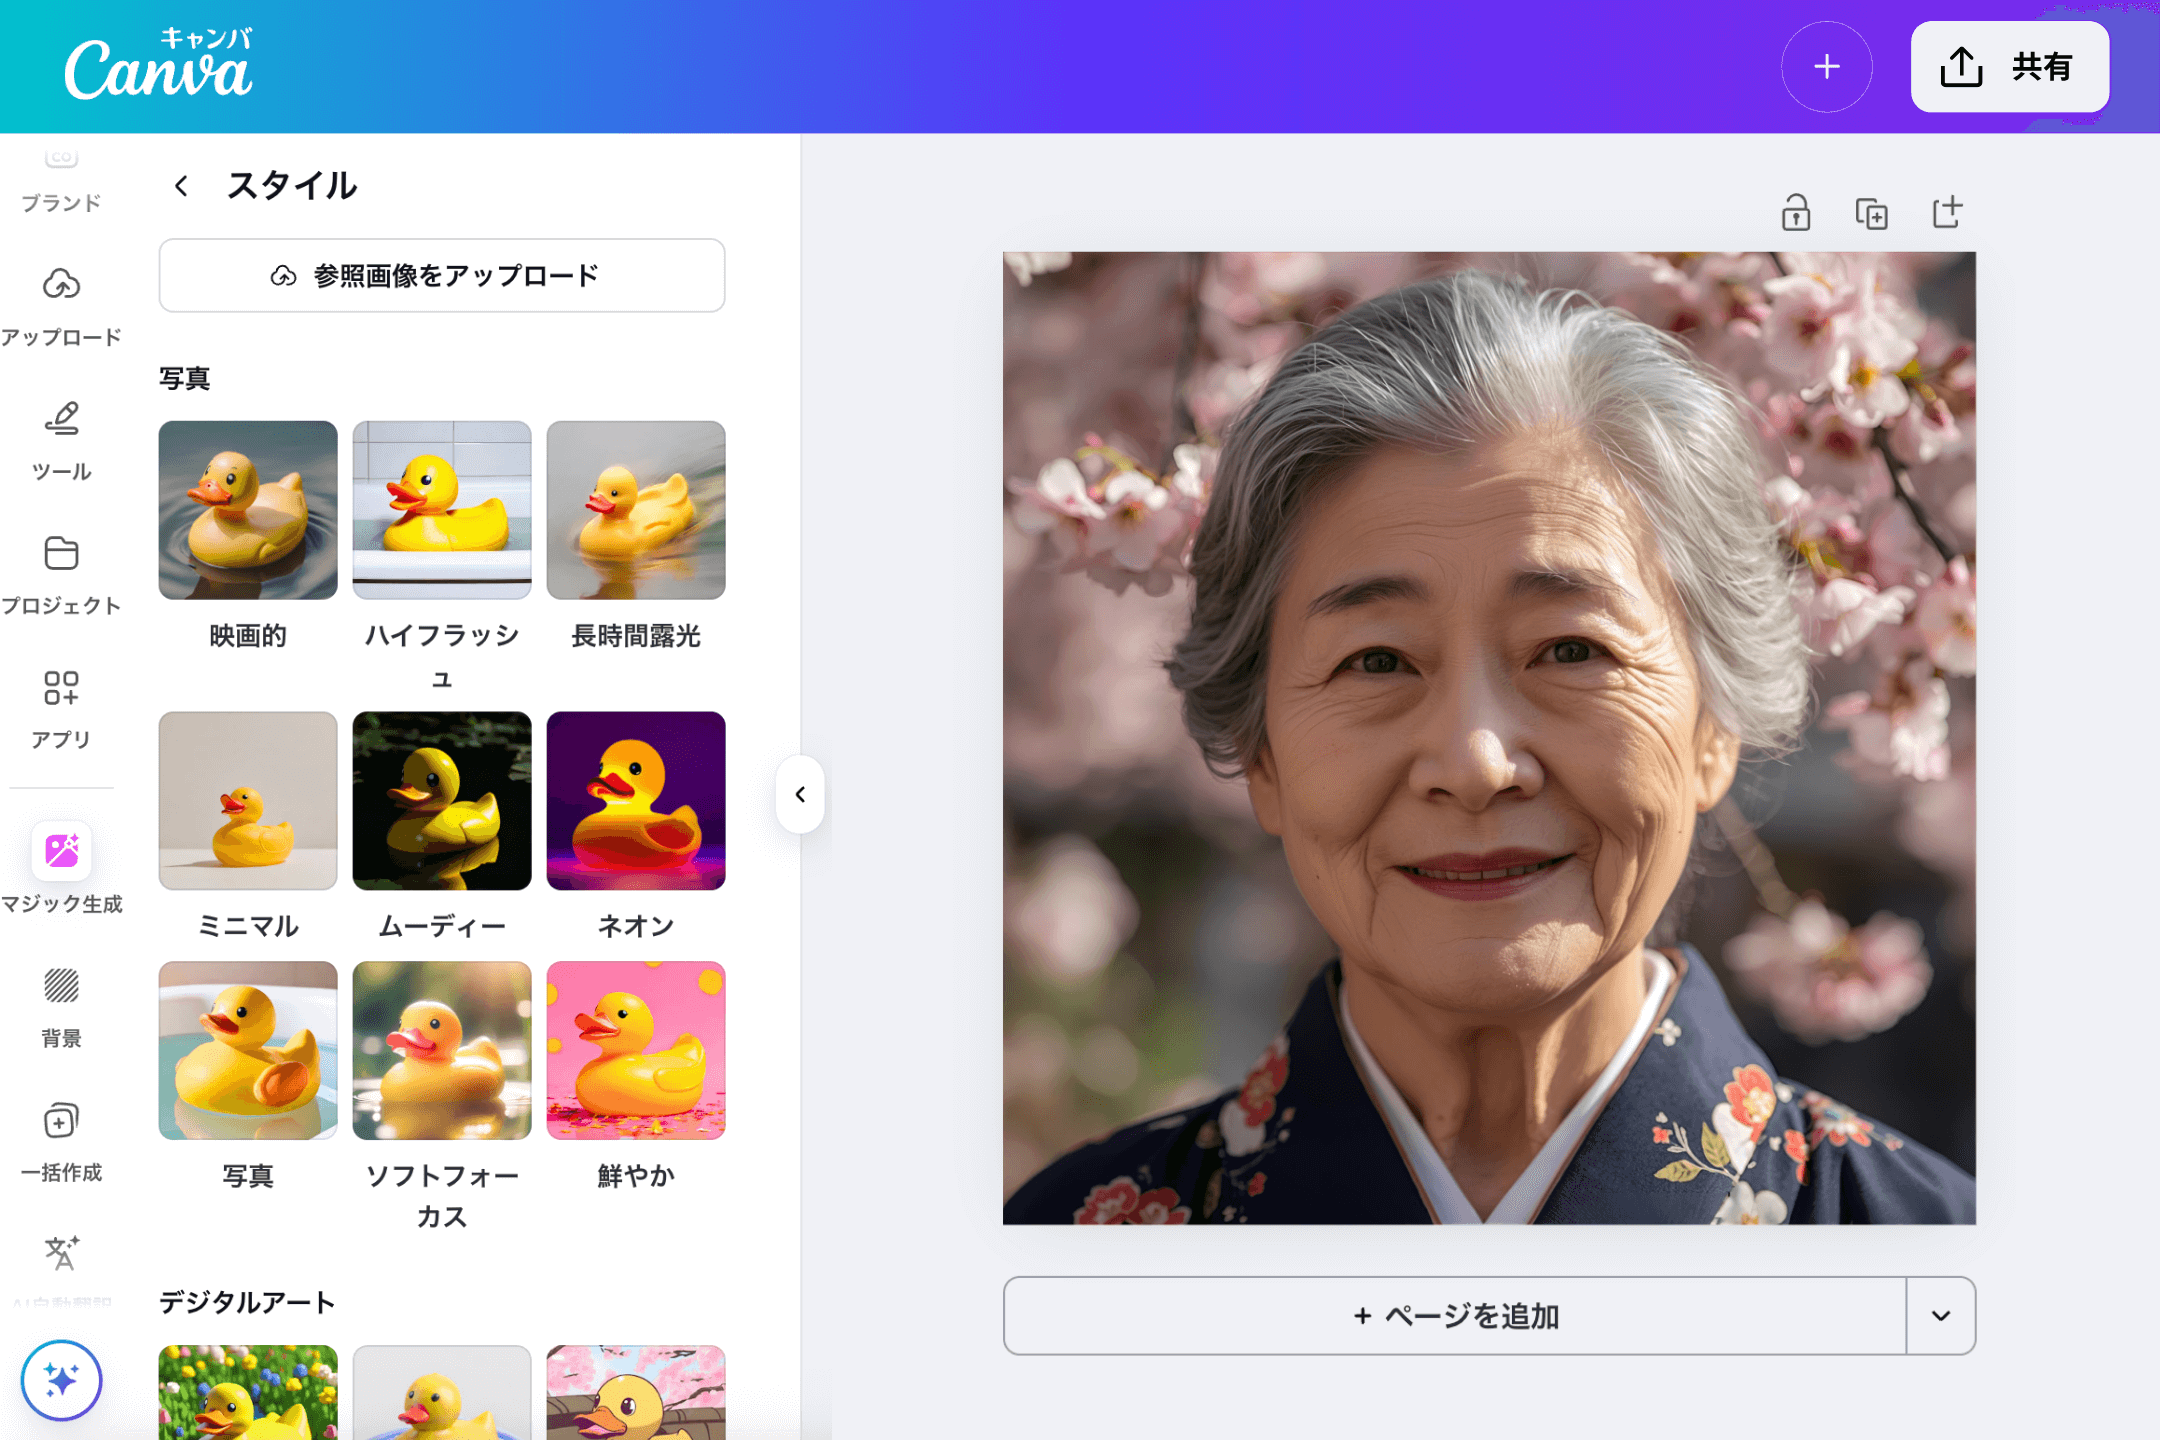
Task: Open the アプリ sidebar panel
Action: tap(61, 709)
